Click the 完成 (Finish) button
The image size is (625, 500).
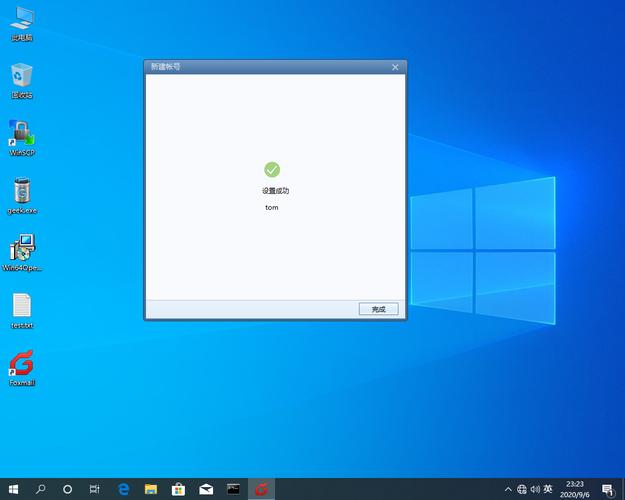click(378, 309)
